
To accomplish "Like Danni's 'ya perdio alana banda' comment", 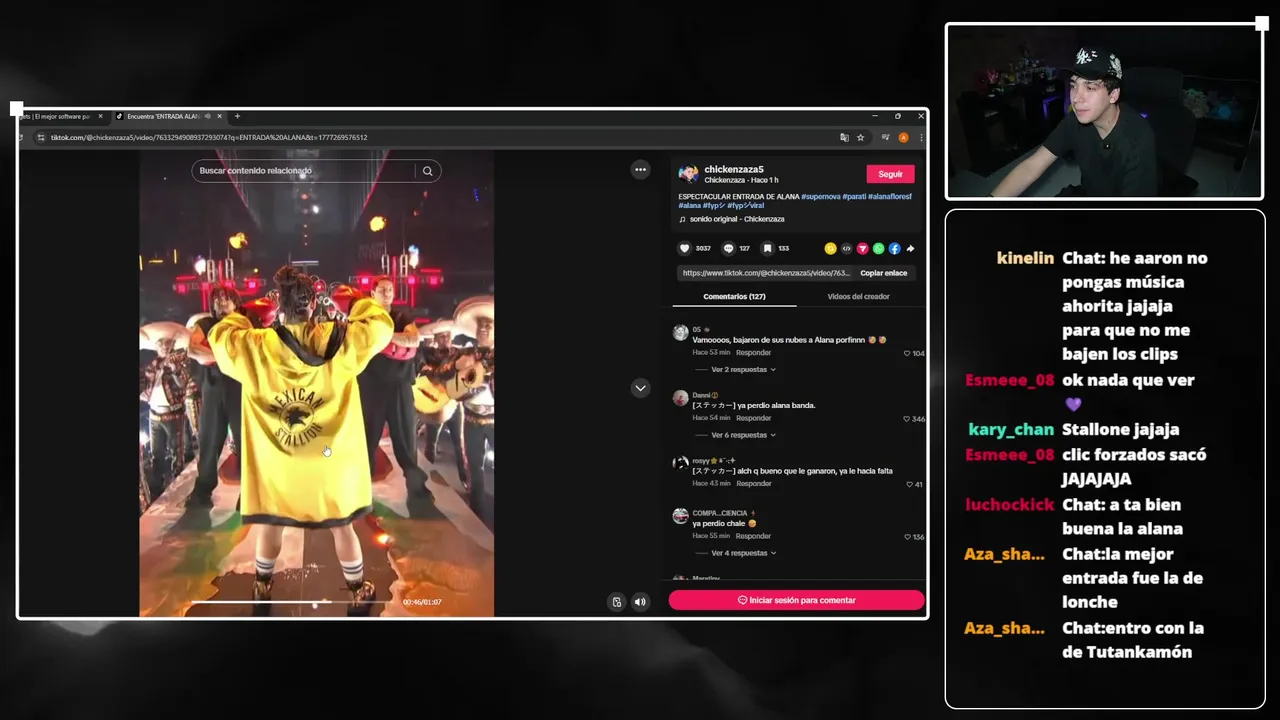I will coord(907,419).
